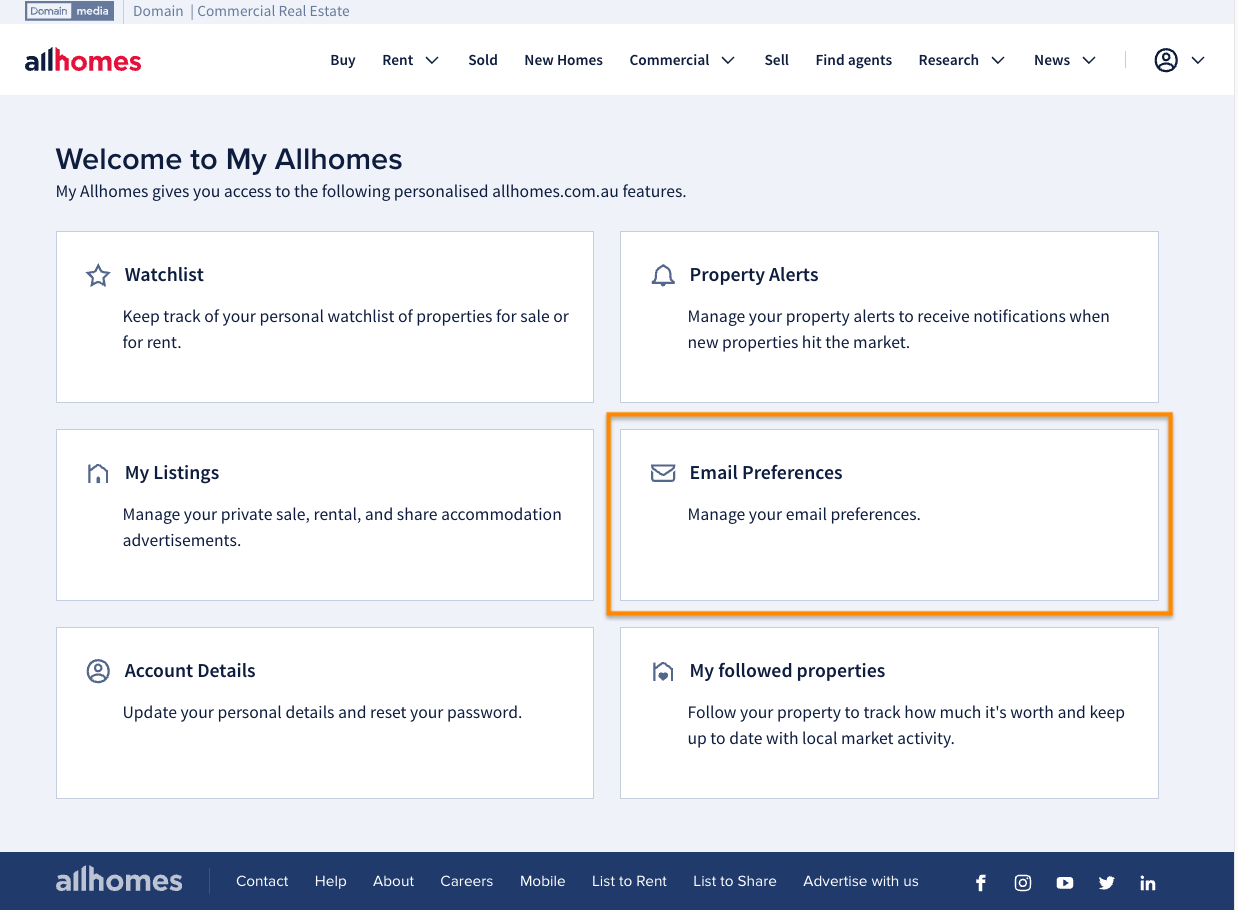
Task: Click the footer Careers link
Action: (467, 881)
